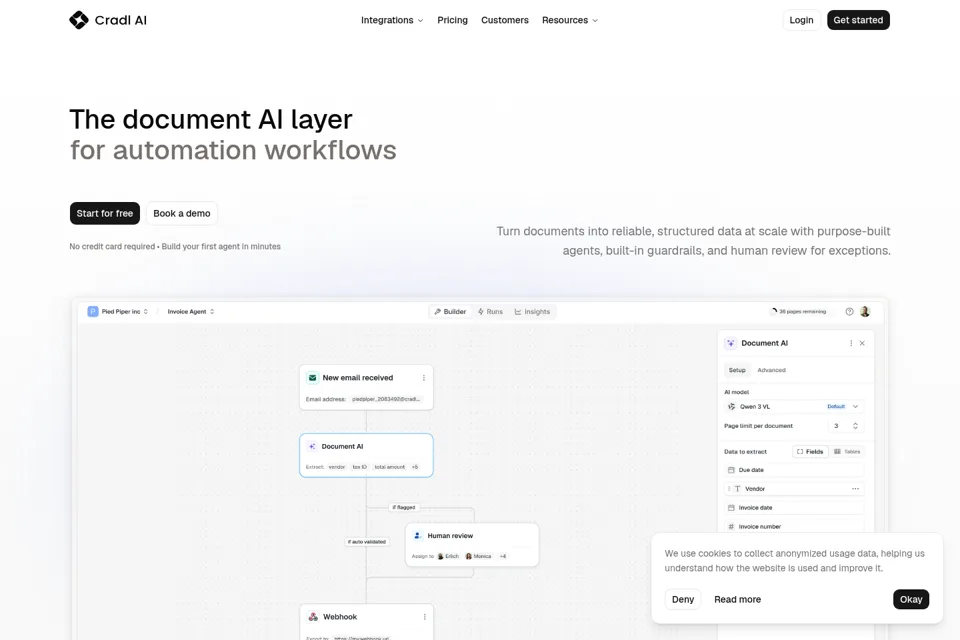Open the Customers page

[504, 20]
